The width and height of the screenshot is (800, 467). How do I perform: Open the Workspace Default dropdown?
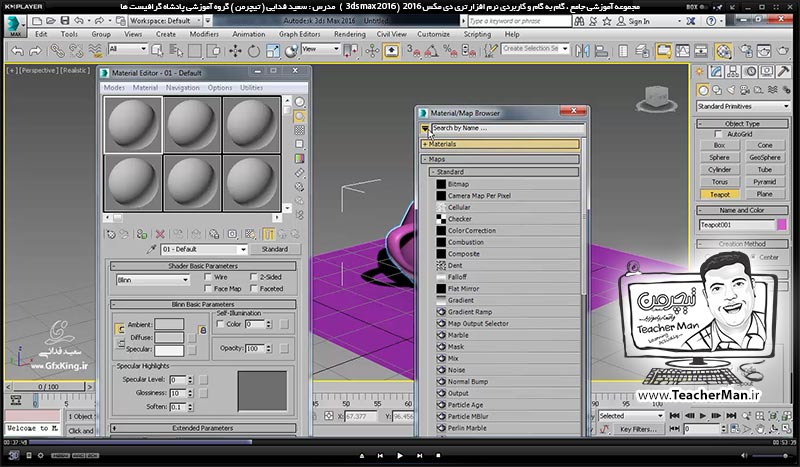pyautogui.click(x=165, y=20)
